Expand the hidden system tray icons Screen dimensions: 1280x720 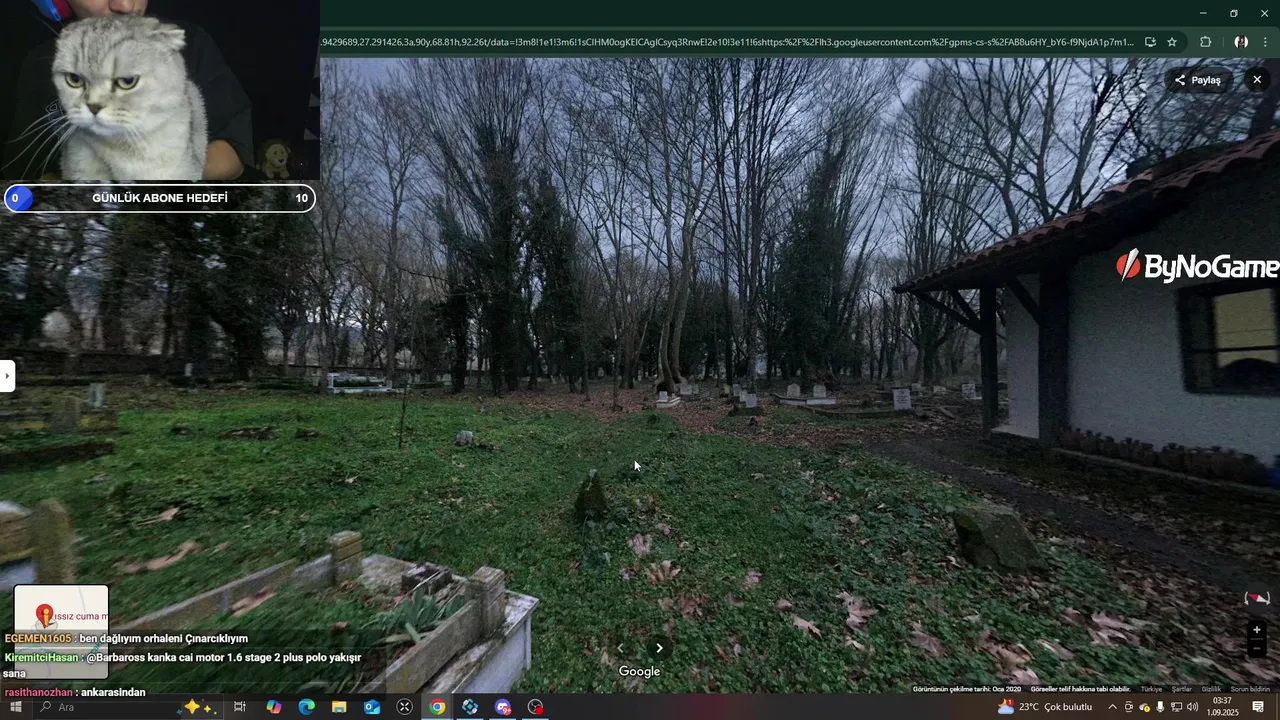pyautogui.click(x=1112, y=707)
